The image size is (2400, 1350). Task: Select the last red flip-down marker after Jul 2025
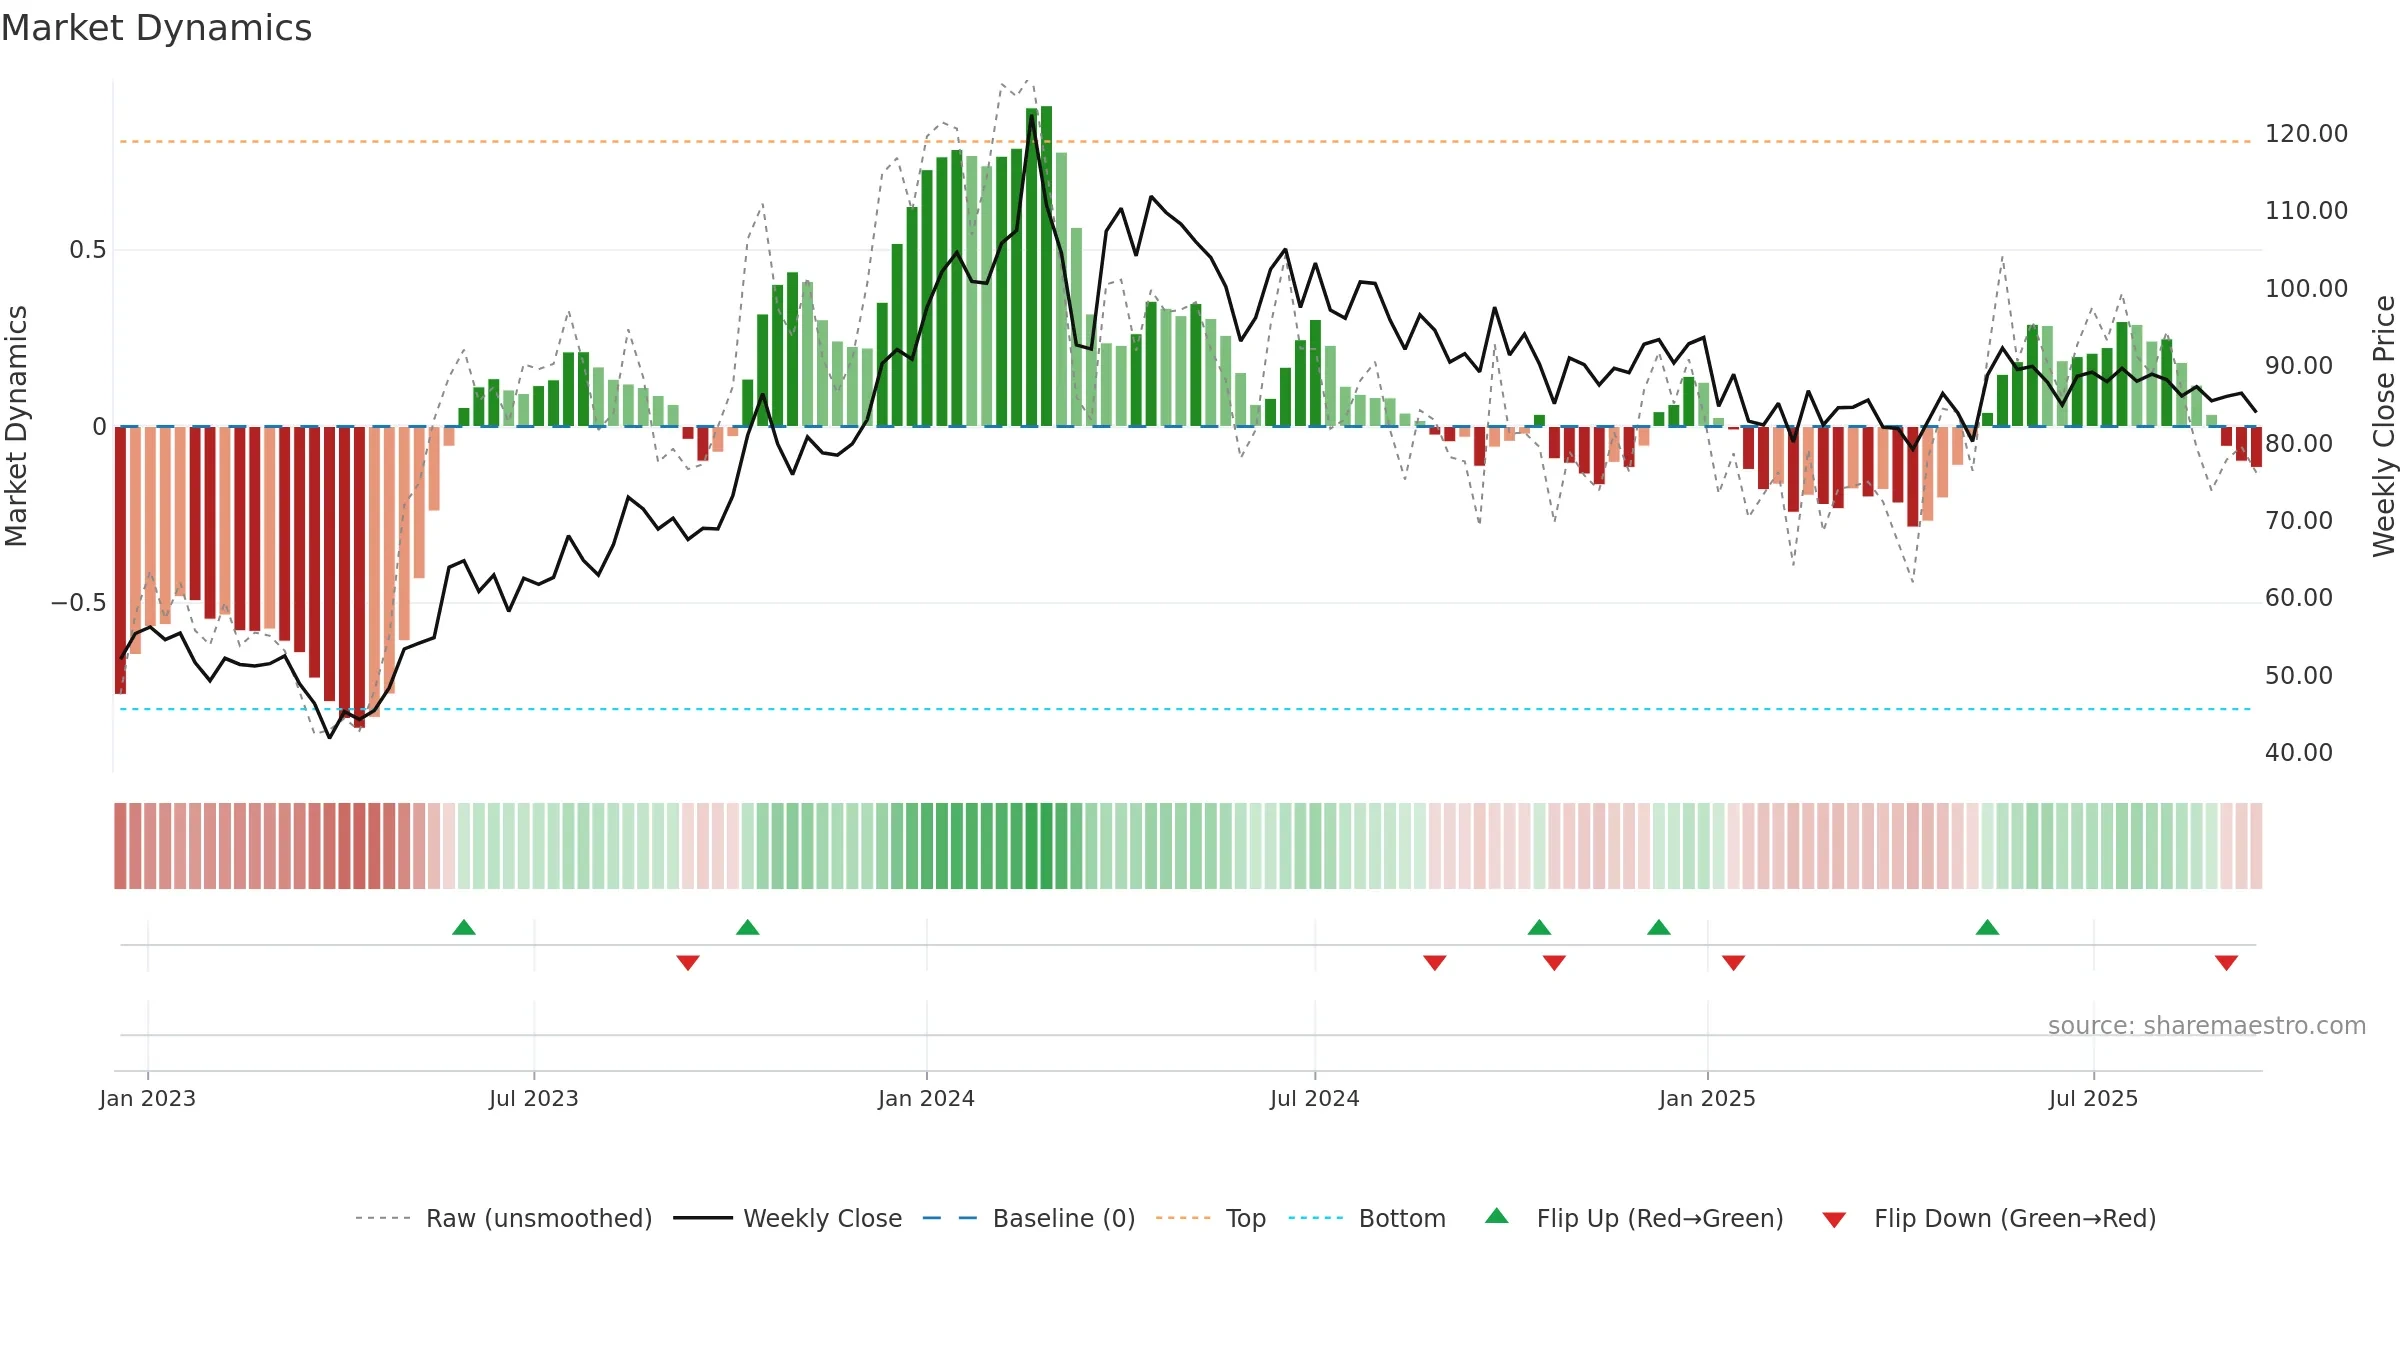(x=2226, y=963)
